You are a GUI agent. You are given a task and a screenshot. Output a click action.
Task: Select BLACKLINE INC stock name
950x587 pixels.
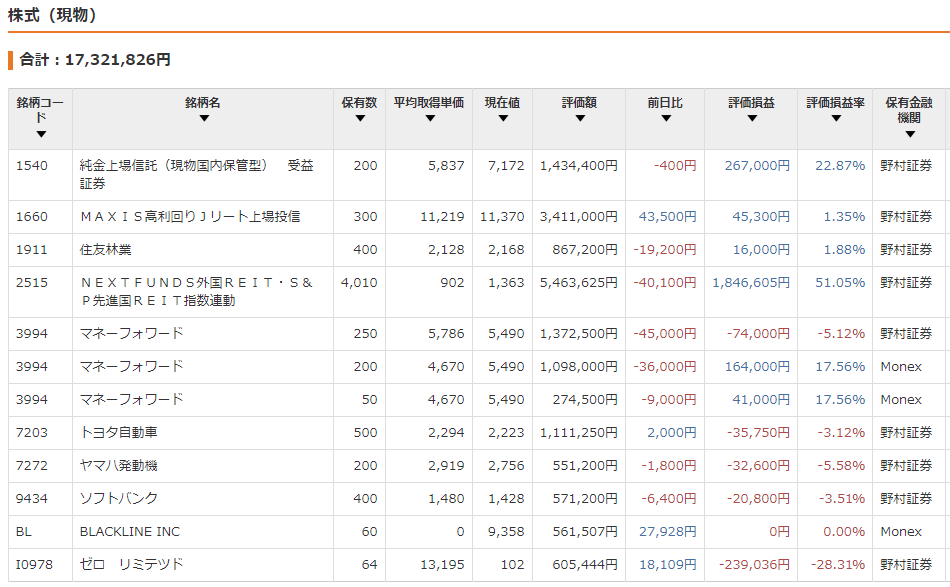pos(130,531)
